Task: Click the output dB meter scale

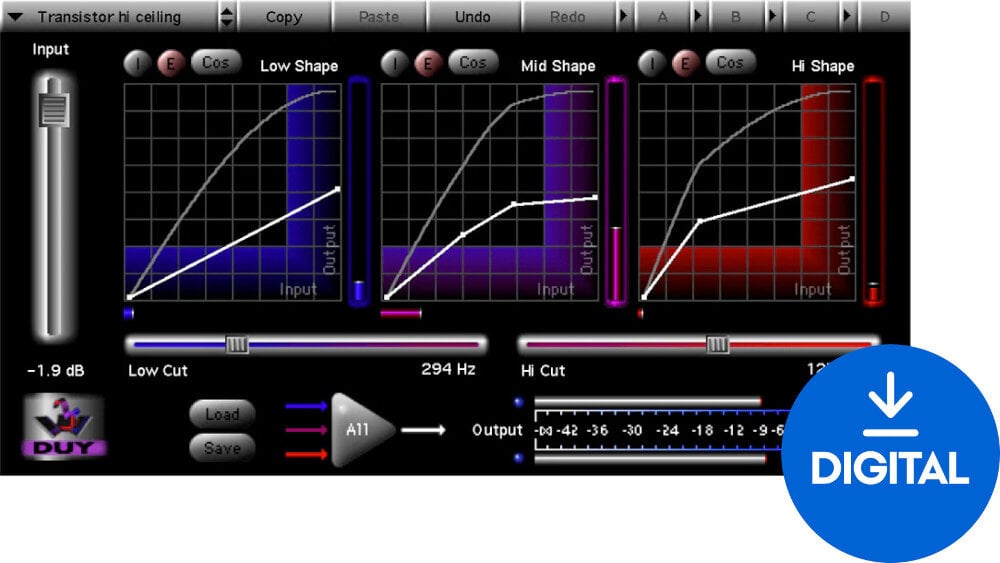Action: click(660, 430)
